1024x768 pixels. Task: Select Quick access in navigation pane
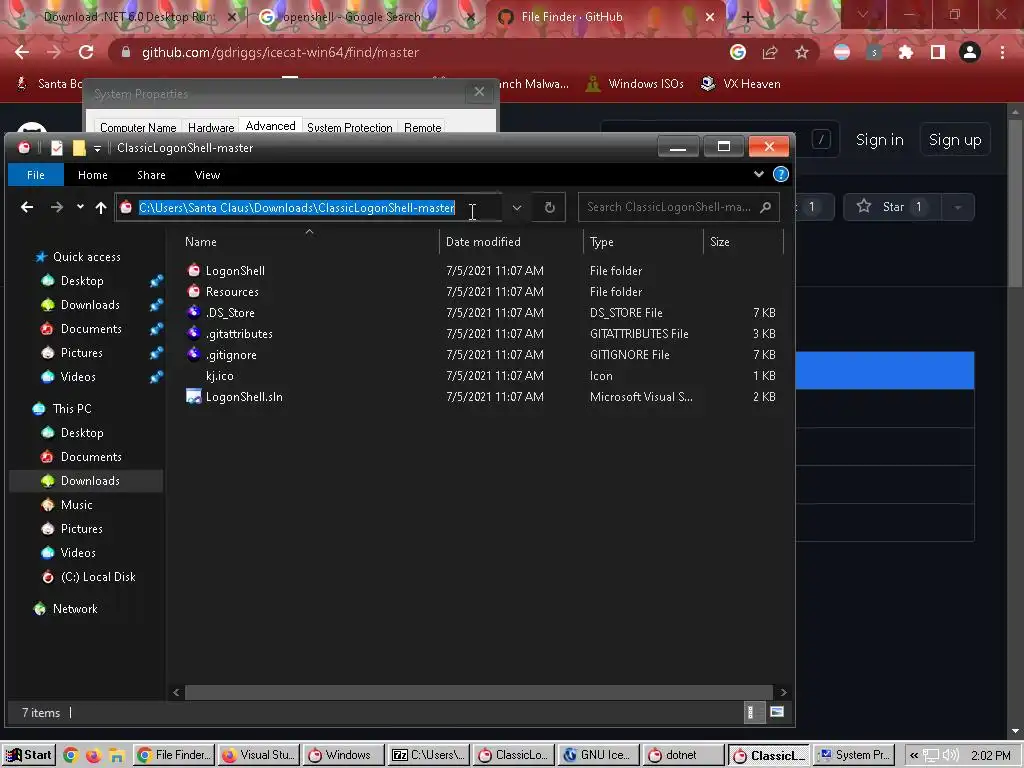click(x=87, y=257)
